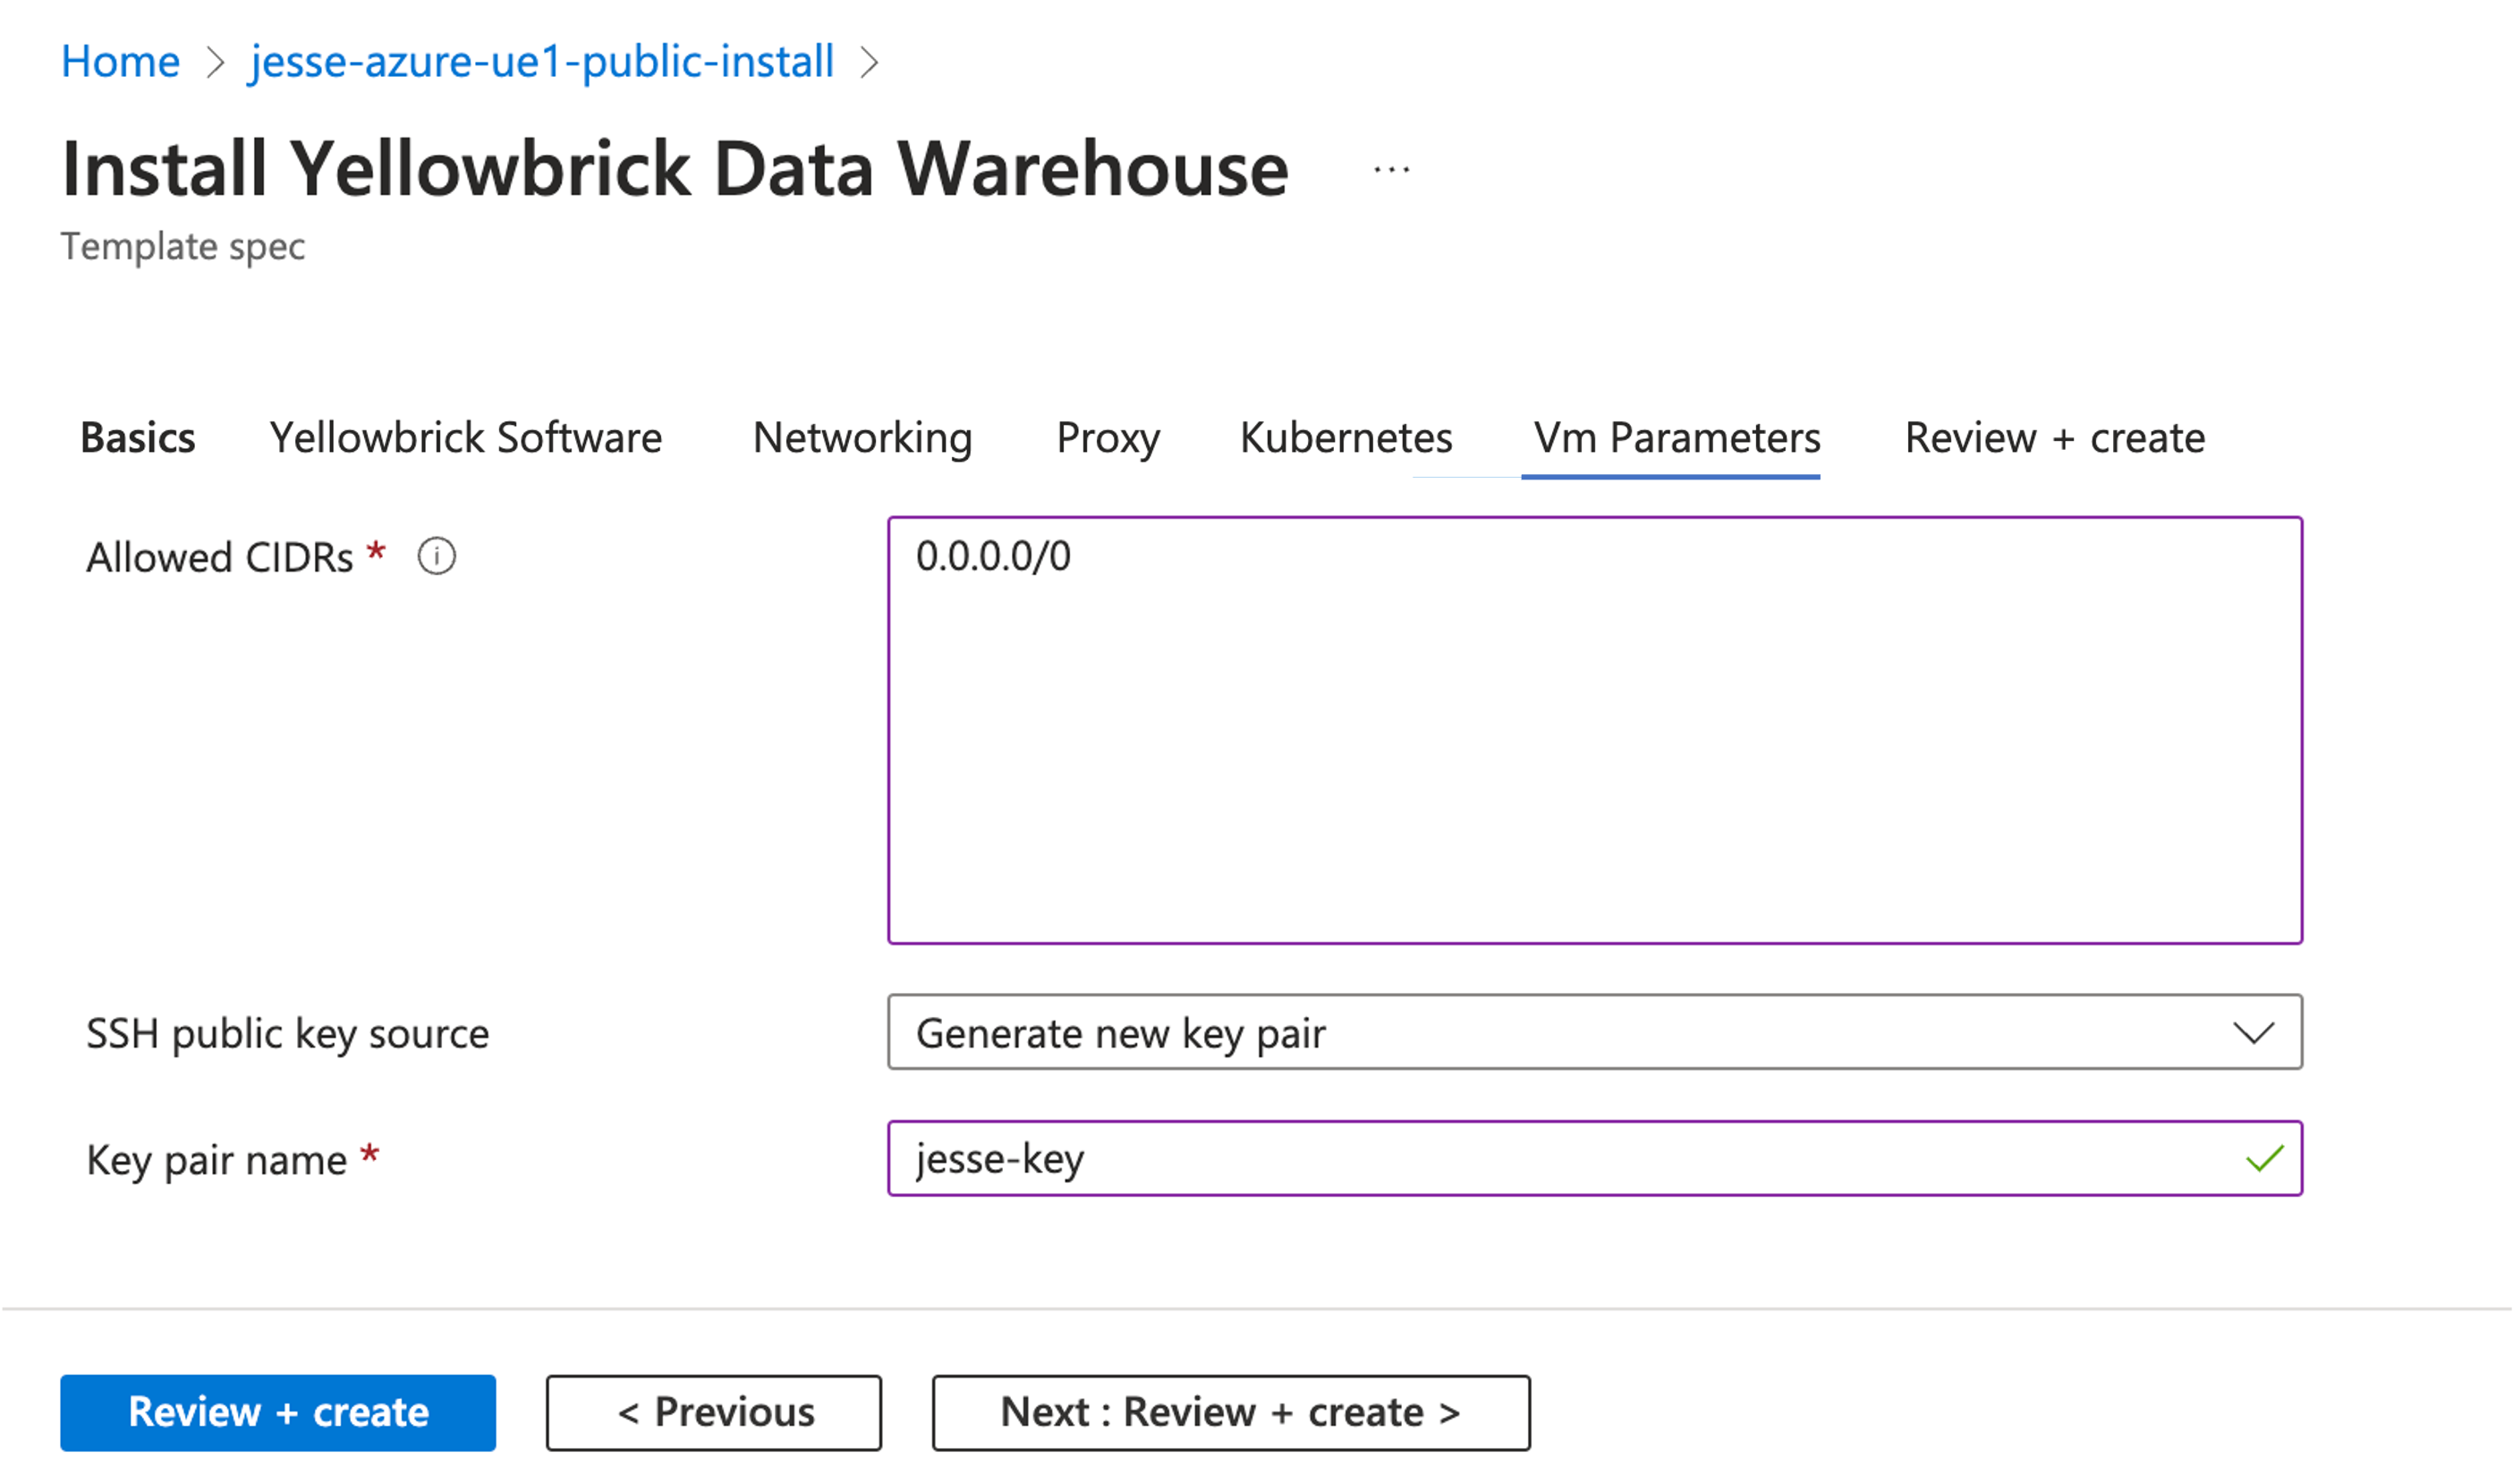Click the Allowed CIDRs label
Image resolution: width=2513 pixels, height=1484 pixels.
(x=220, y=557)
